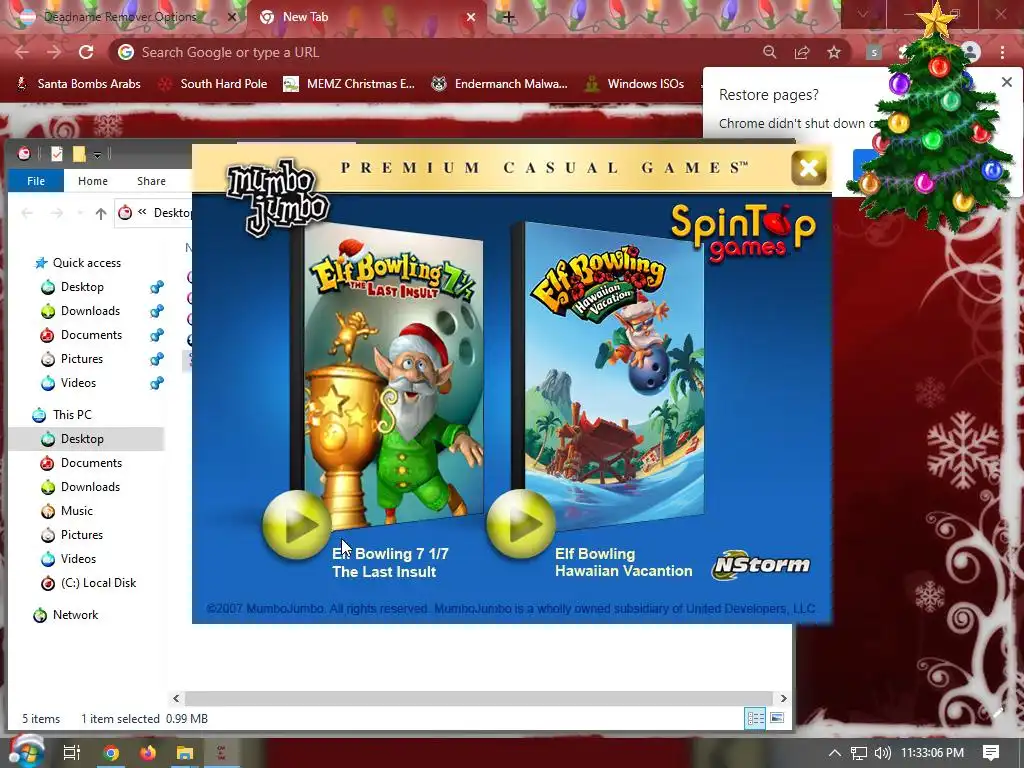Bookmark this tab star icon
The width and height of the screenshot is (1024, 768).
834,52
